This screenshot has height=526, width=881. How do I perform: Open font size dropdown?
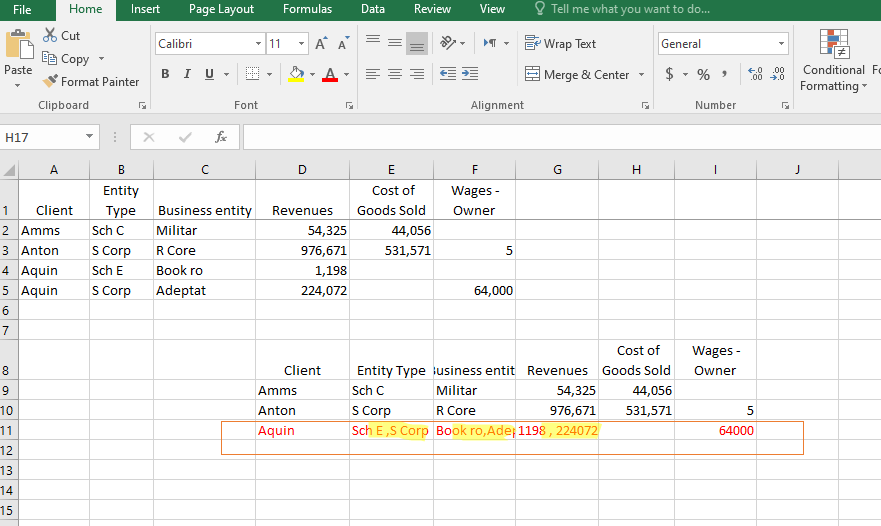click(x=302, y=44)
